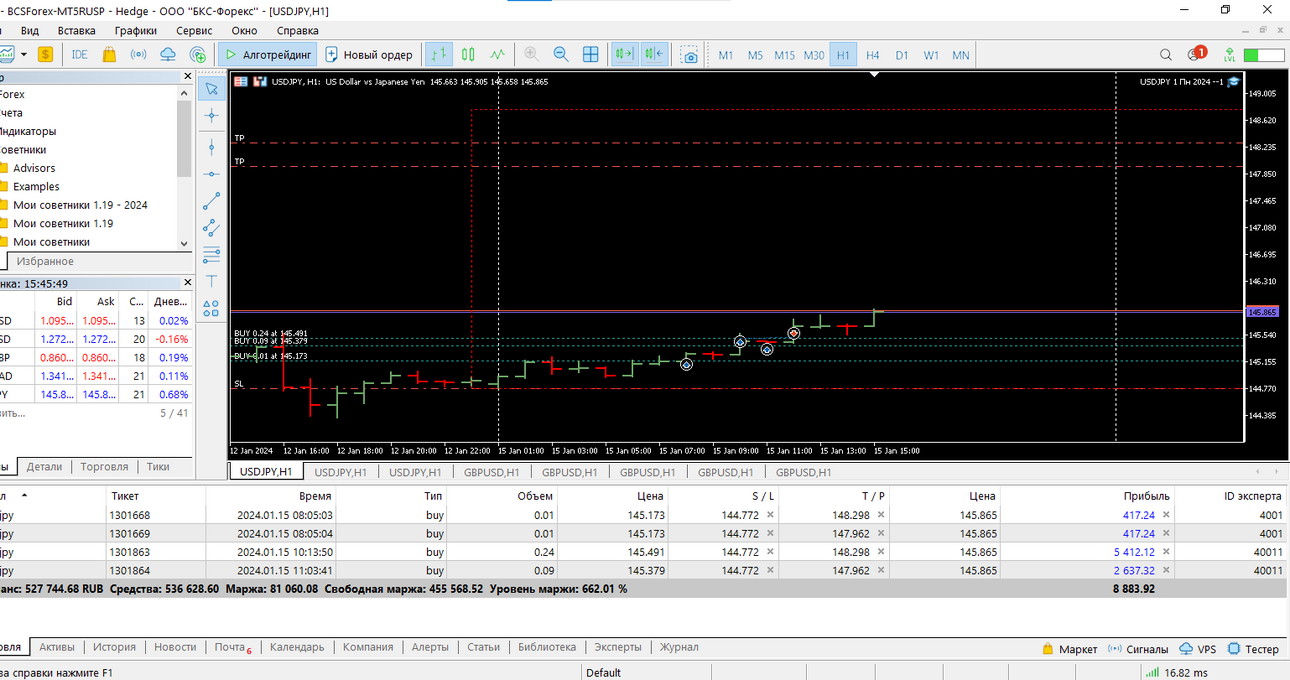Open the Почта tab
Image resolution: width=1290 pixels, height=680 pixels.
click(x=232, y=647)
